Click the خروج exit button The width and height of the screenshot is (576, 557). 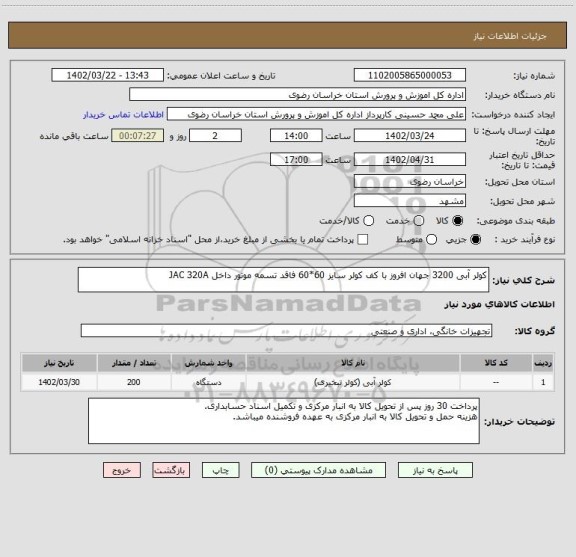pos(122,470)
